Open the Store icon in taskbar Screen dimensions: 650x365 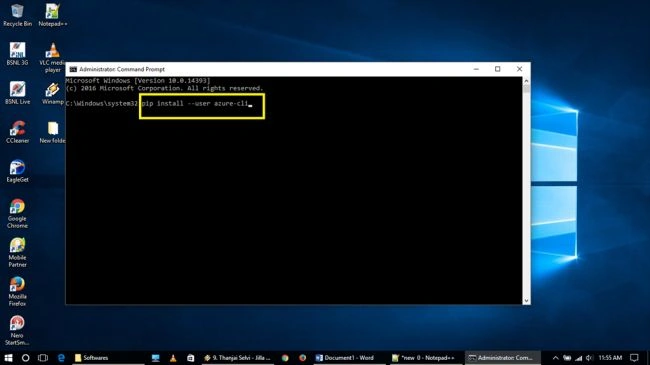coord(190,358)
